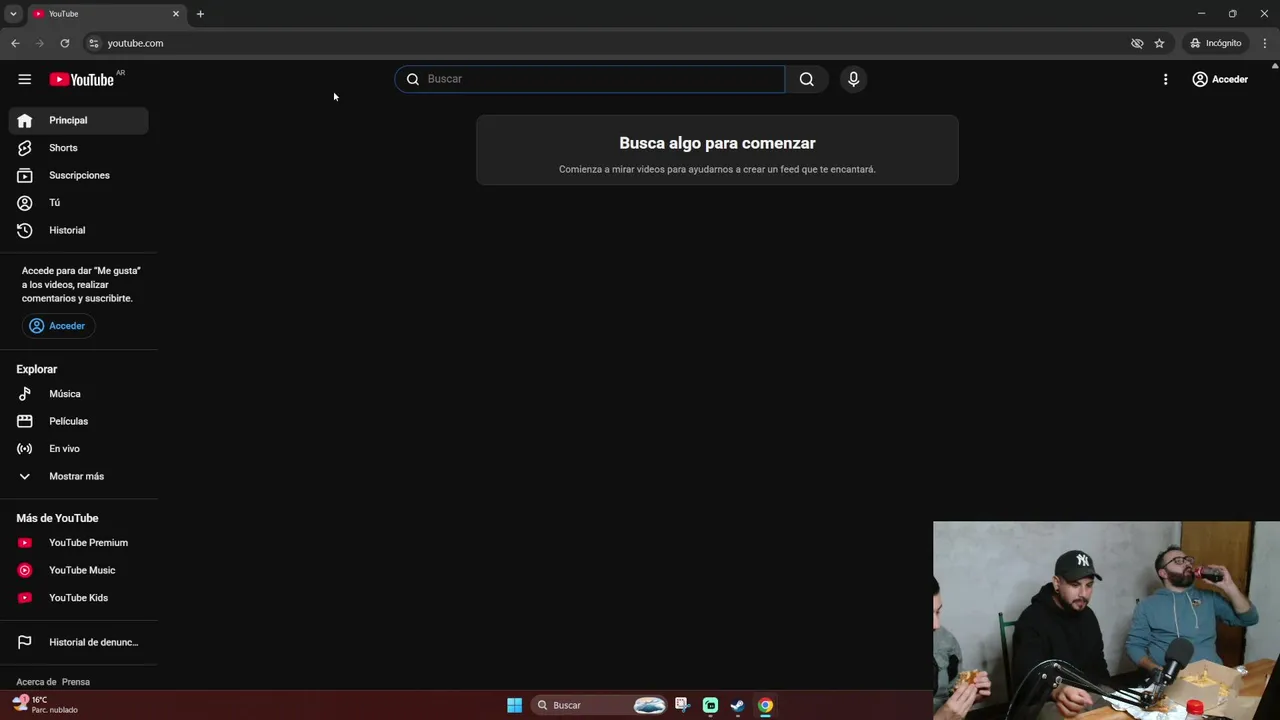Screen dimensions: 1280x720
Task: Click inside the Buscar search field
Action: (x=590, y=79)
